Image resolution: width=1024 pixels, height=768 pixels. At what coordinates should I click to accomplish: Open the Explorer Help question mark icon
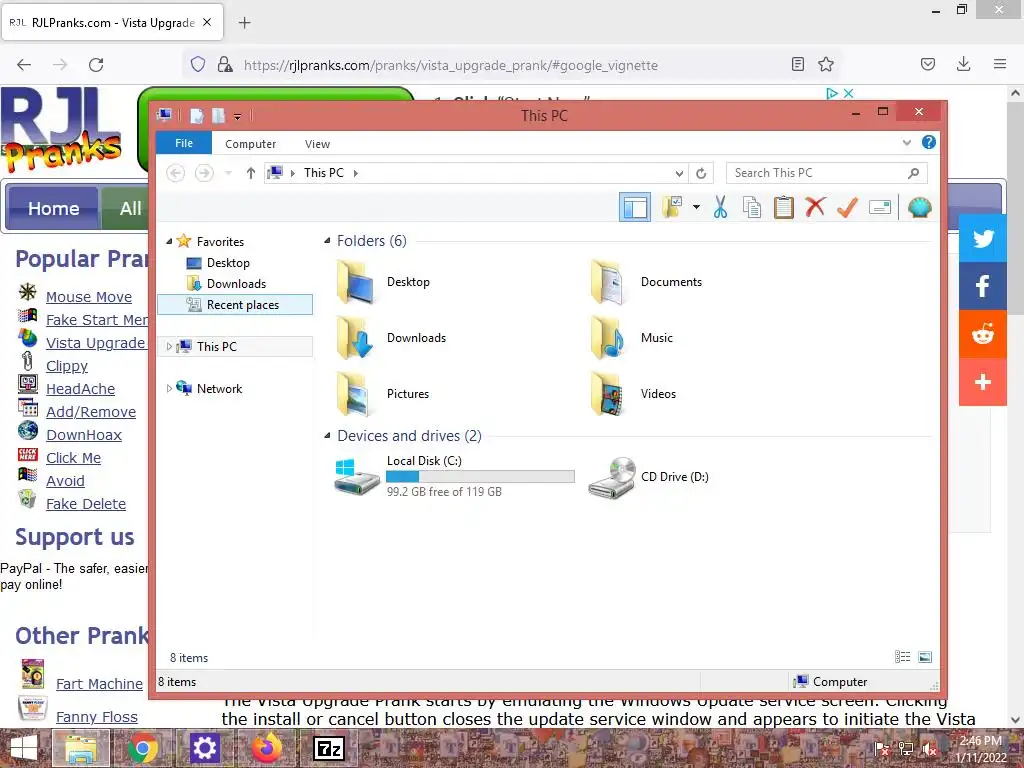tap(929, 142)
